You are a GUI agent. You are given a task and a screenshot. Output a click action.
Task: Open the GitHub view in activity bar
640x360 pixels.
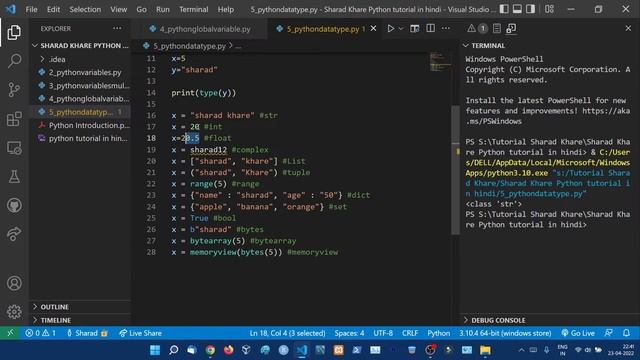[14, 205]
